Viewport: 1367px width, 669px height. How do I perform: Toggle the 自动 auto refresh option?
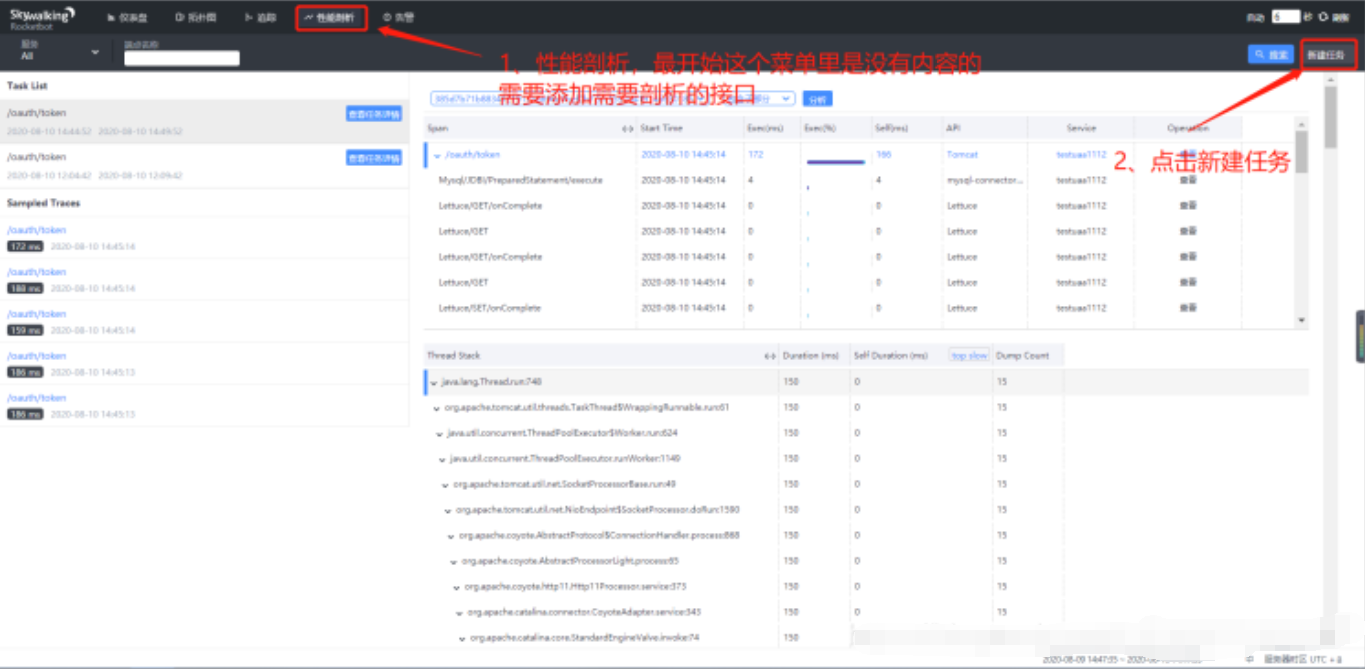tap(1255, 17)
